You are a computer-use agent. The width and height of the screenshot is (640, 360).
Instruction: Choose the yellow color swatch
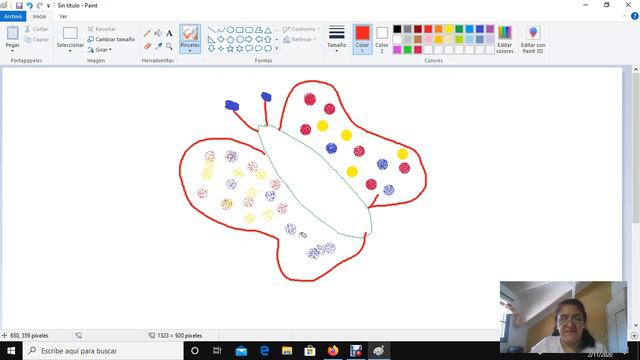pyautogui.click(x=449, y=29)
